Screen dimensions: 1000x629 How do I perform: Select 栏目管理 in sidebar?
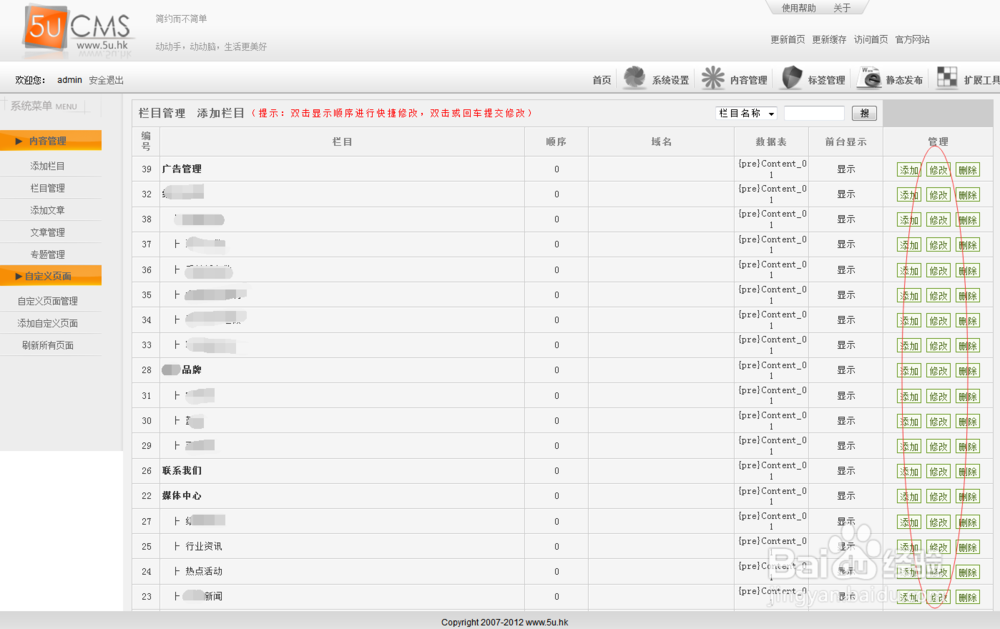click(47, 188)
